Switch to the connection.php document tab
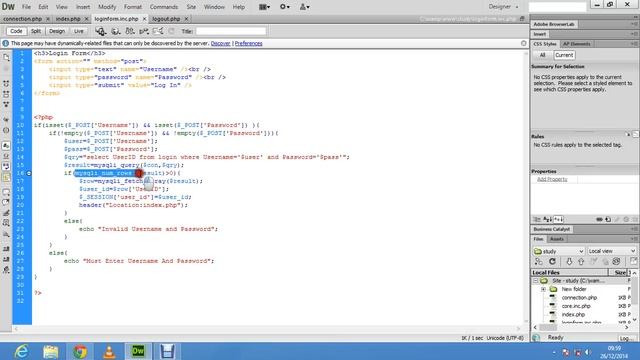640x360 pixels. [22, 19]
